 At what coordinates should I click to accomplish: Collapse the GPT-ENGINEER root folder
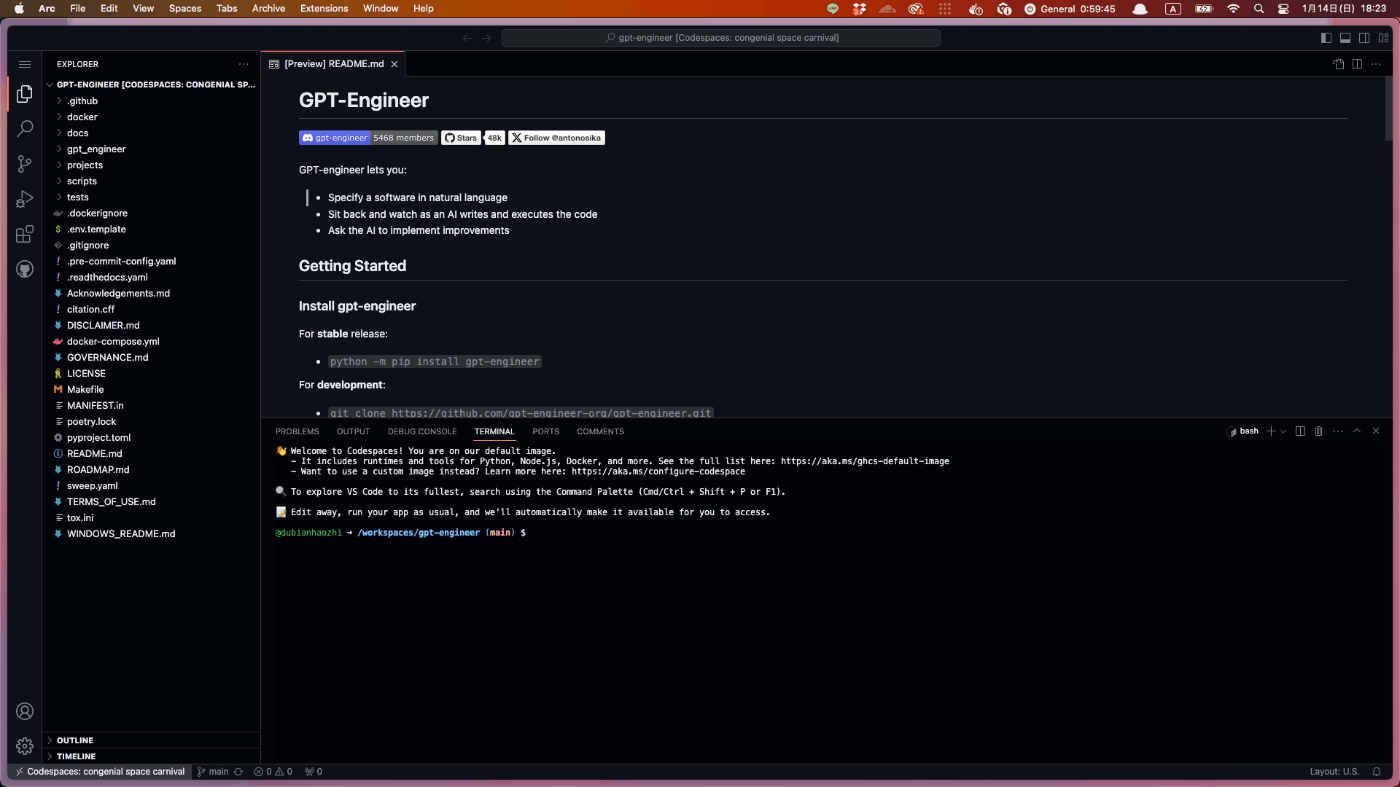pyautogui.click(x=151, y=85)
